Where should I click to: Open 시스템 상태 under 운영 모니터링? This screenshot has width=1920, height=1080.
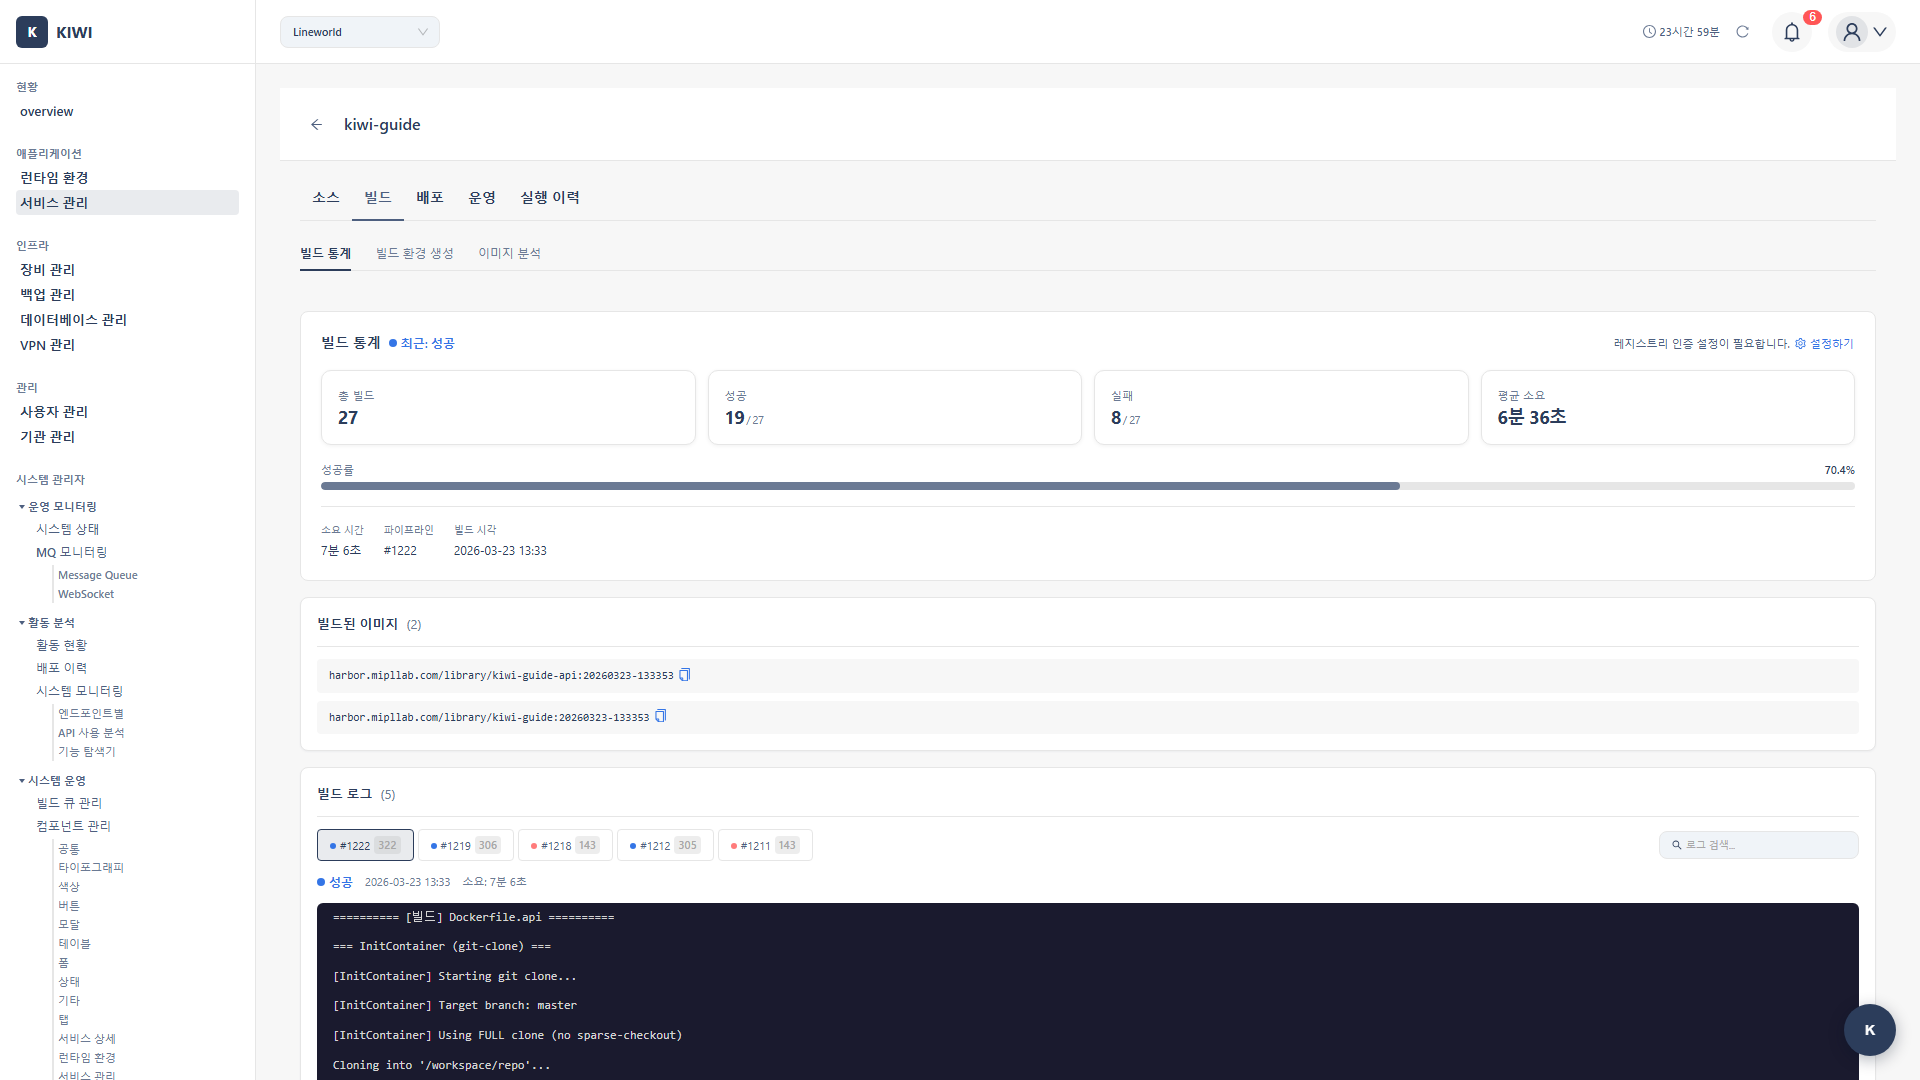68,529
